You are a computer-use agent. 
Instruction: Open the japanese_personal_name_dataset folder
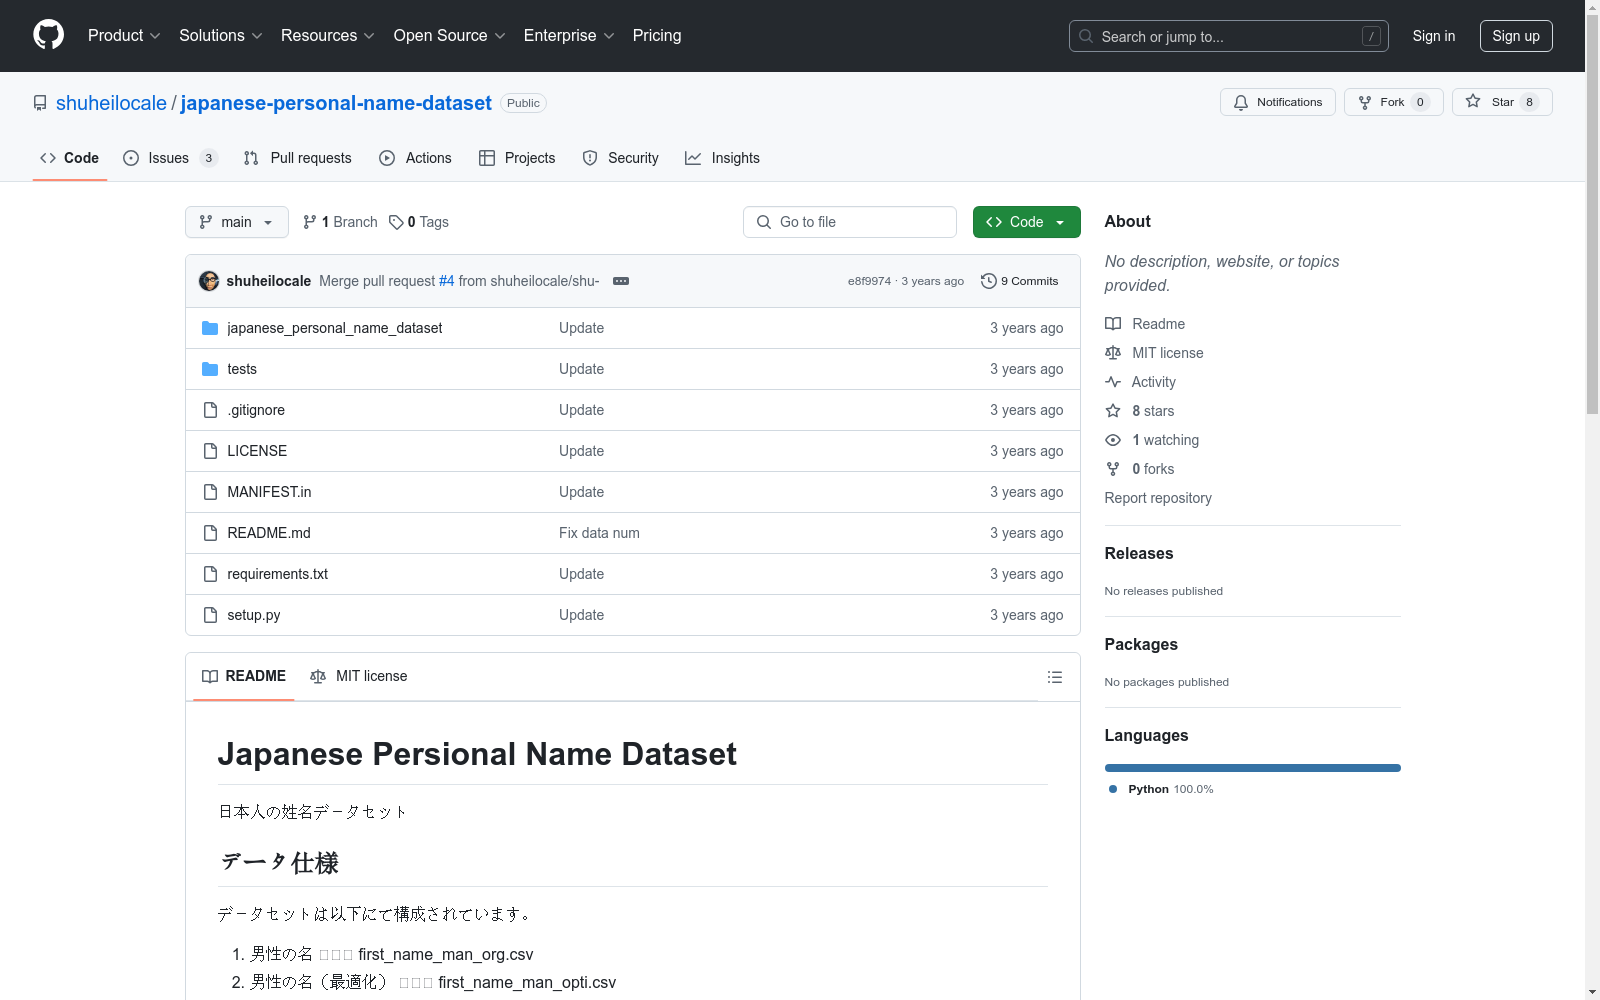click(x=335, y=328)
